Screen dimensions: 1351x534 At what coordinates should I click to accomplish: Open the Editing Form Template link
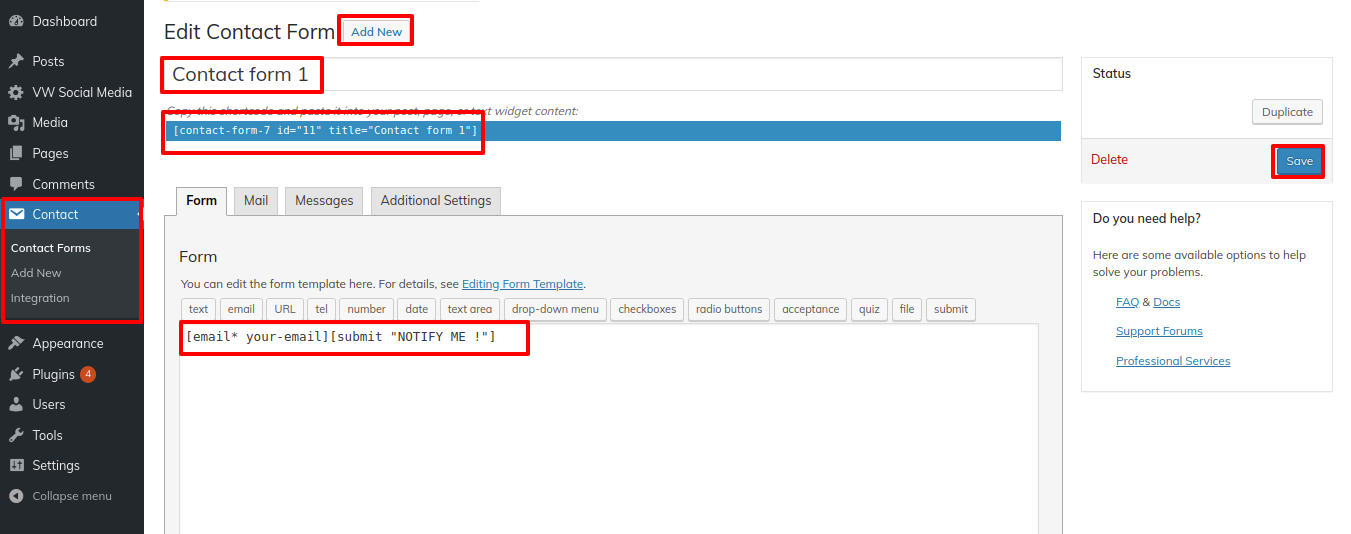click(522, 284)
